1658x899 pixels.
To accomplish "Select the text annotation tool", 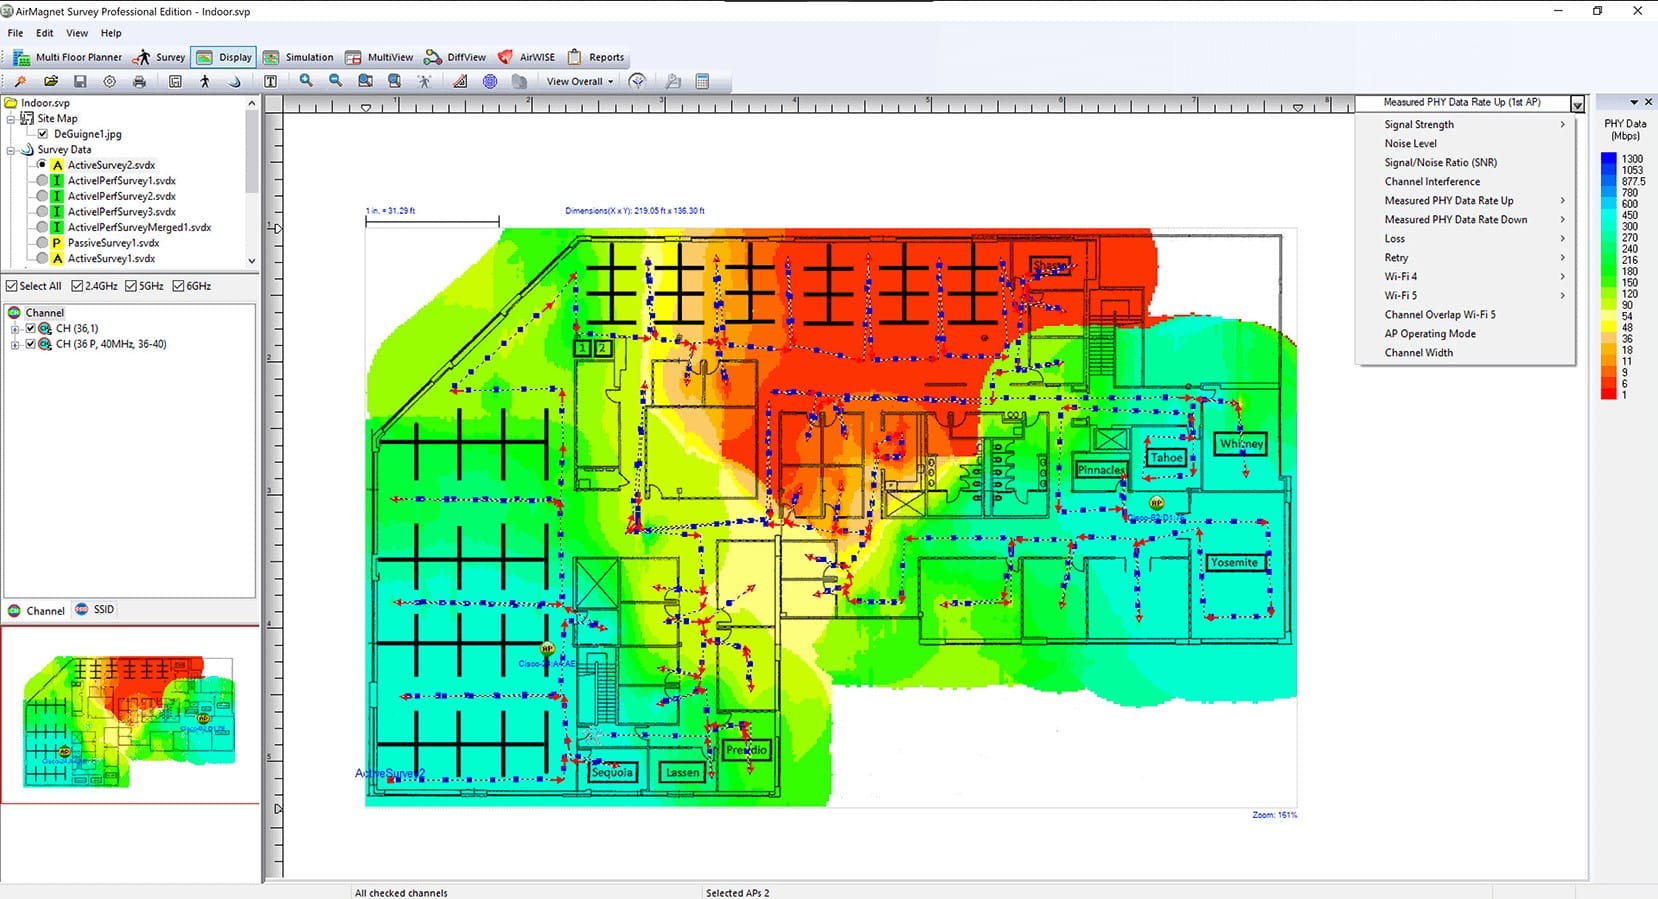I will click(x=270, y=82).
